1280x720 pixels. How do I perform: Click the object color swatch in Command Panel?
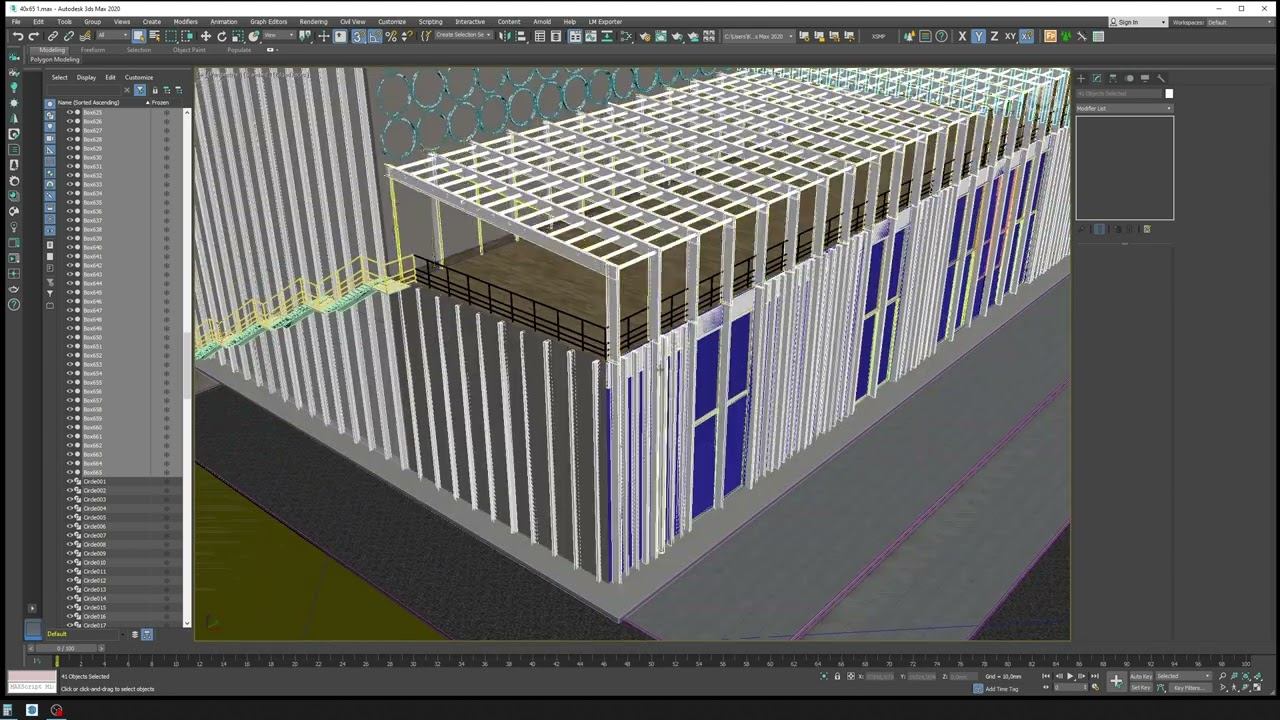(x=1169, y=94)
